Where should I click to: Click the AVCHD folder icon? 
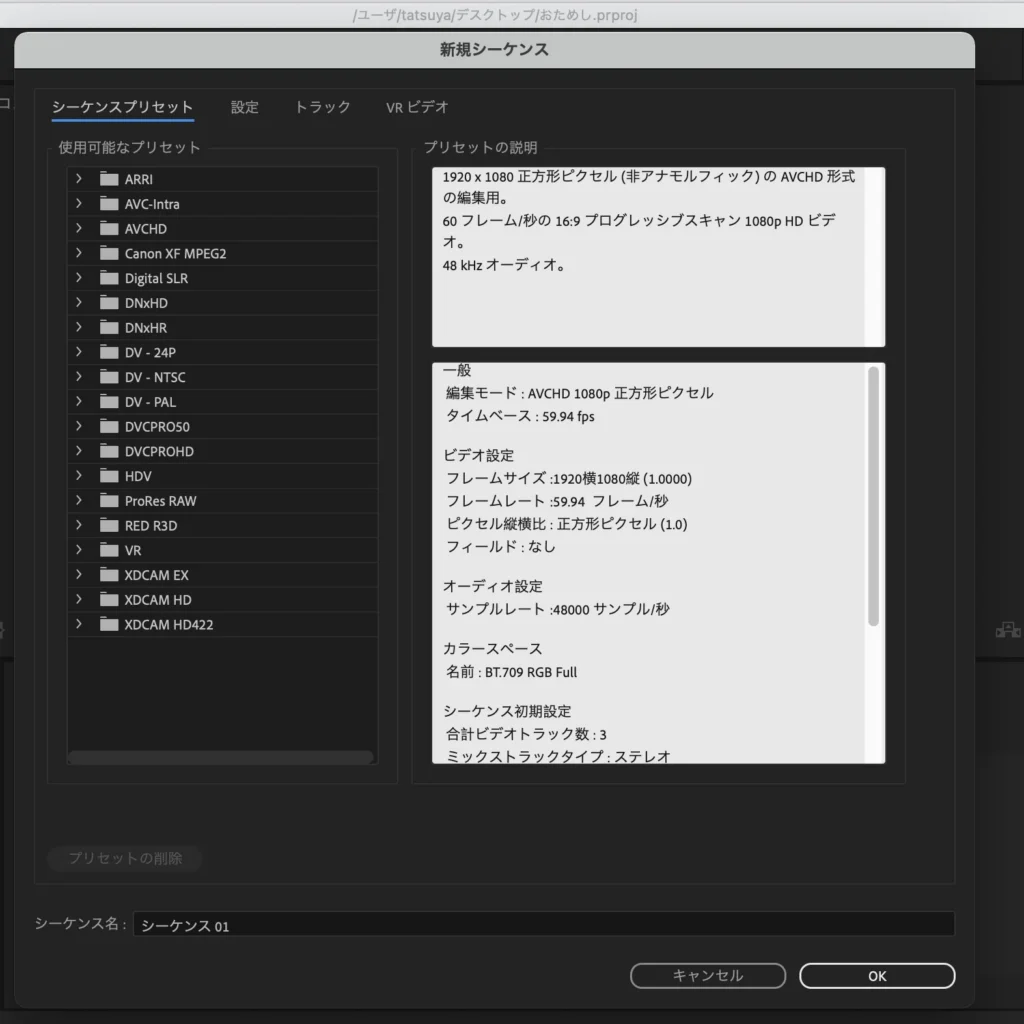(x=109, y=229)
